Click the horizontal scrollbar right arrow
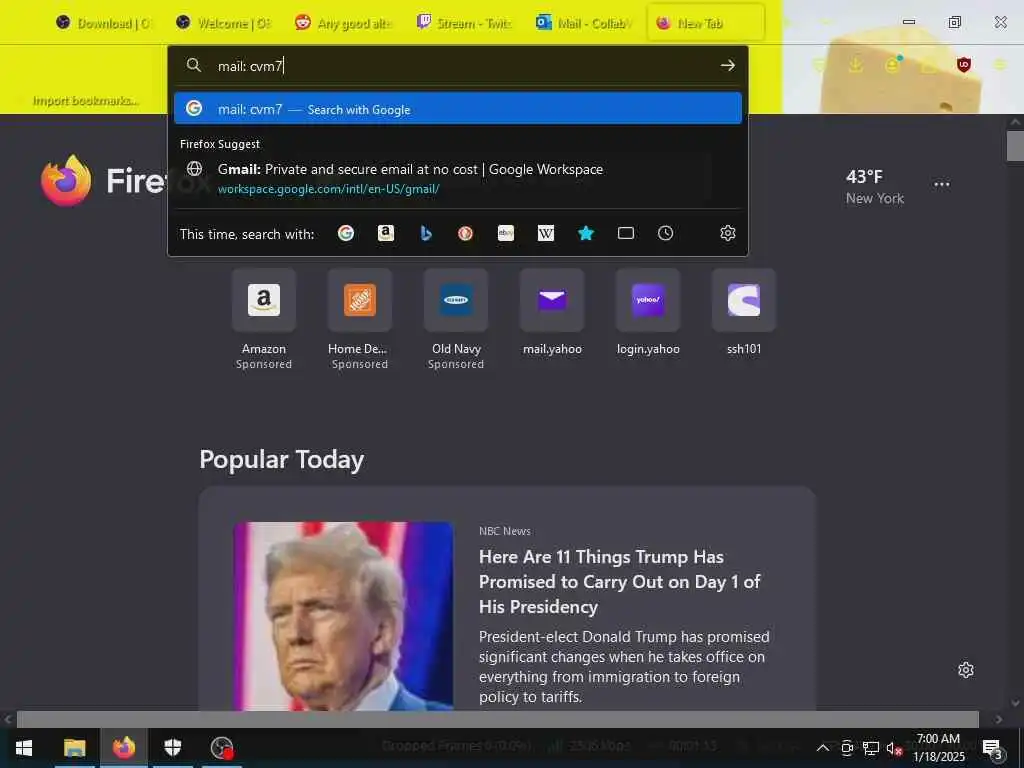Viewport: 1024px width, 768px height. point(999,719)
